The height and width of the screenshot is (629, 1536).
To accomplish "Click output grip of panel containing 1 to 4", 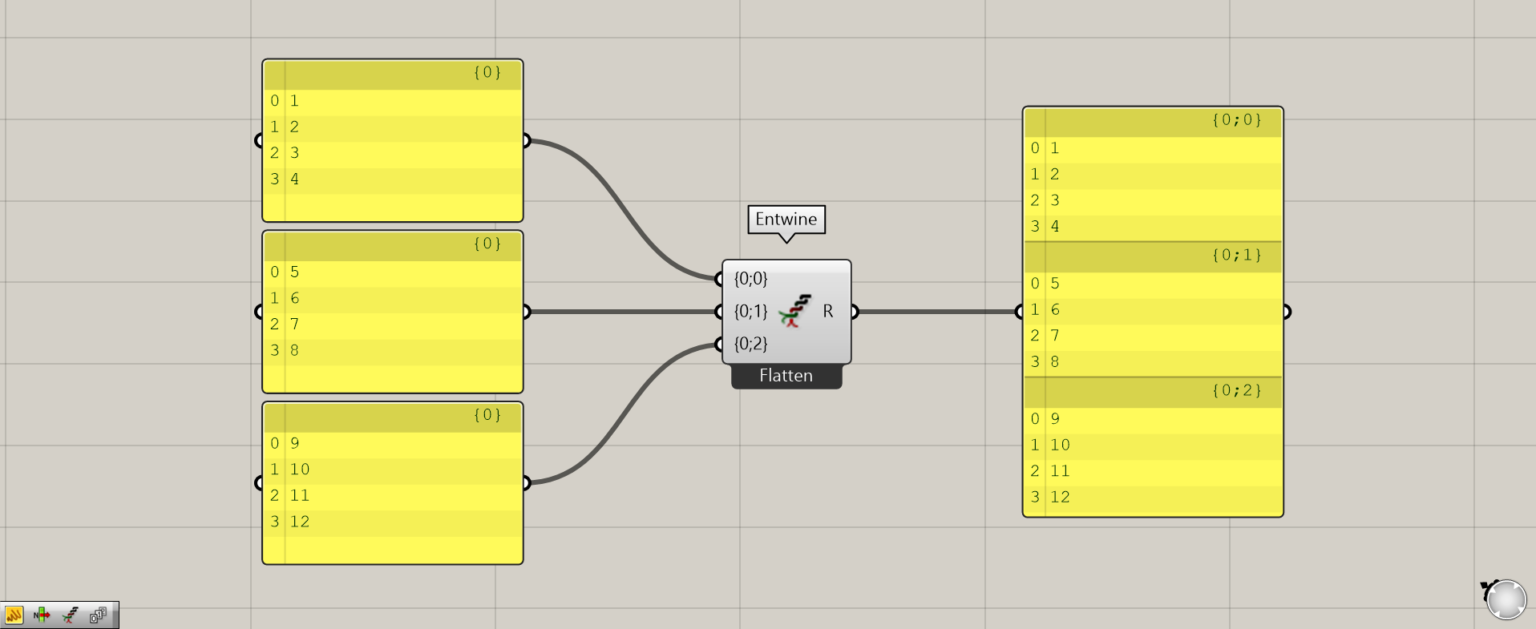I will click(525, 141).
